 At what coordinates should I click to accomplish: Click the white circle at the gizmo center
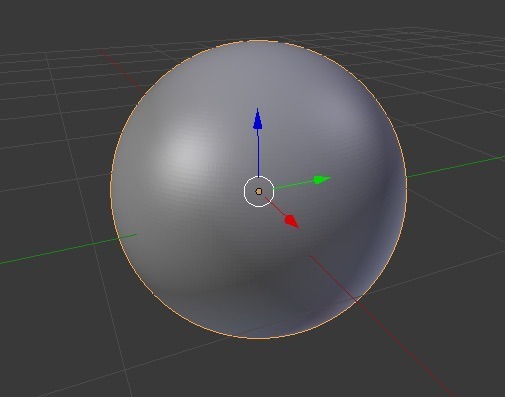click(259, 191)
